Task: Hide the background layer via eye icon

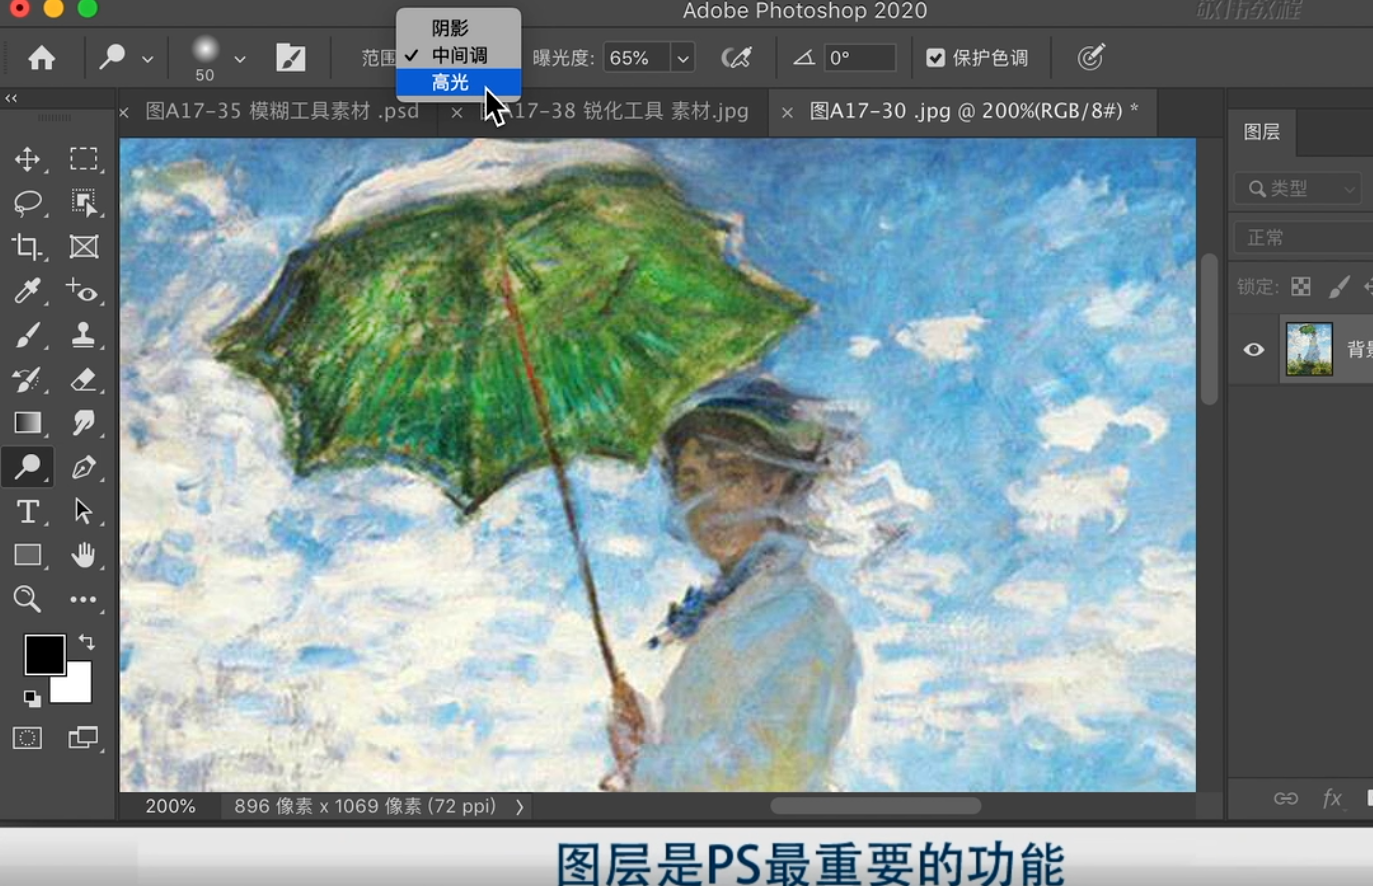Action: 1254,350
